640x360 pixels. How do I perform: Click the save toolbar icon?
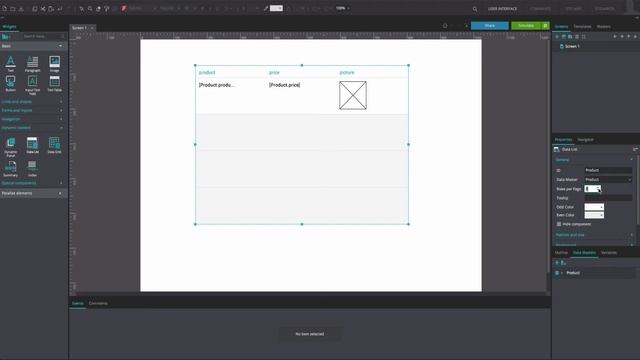click(x=21, y=9)
